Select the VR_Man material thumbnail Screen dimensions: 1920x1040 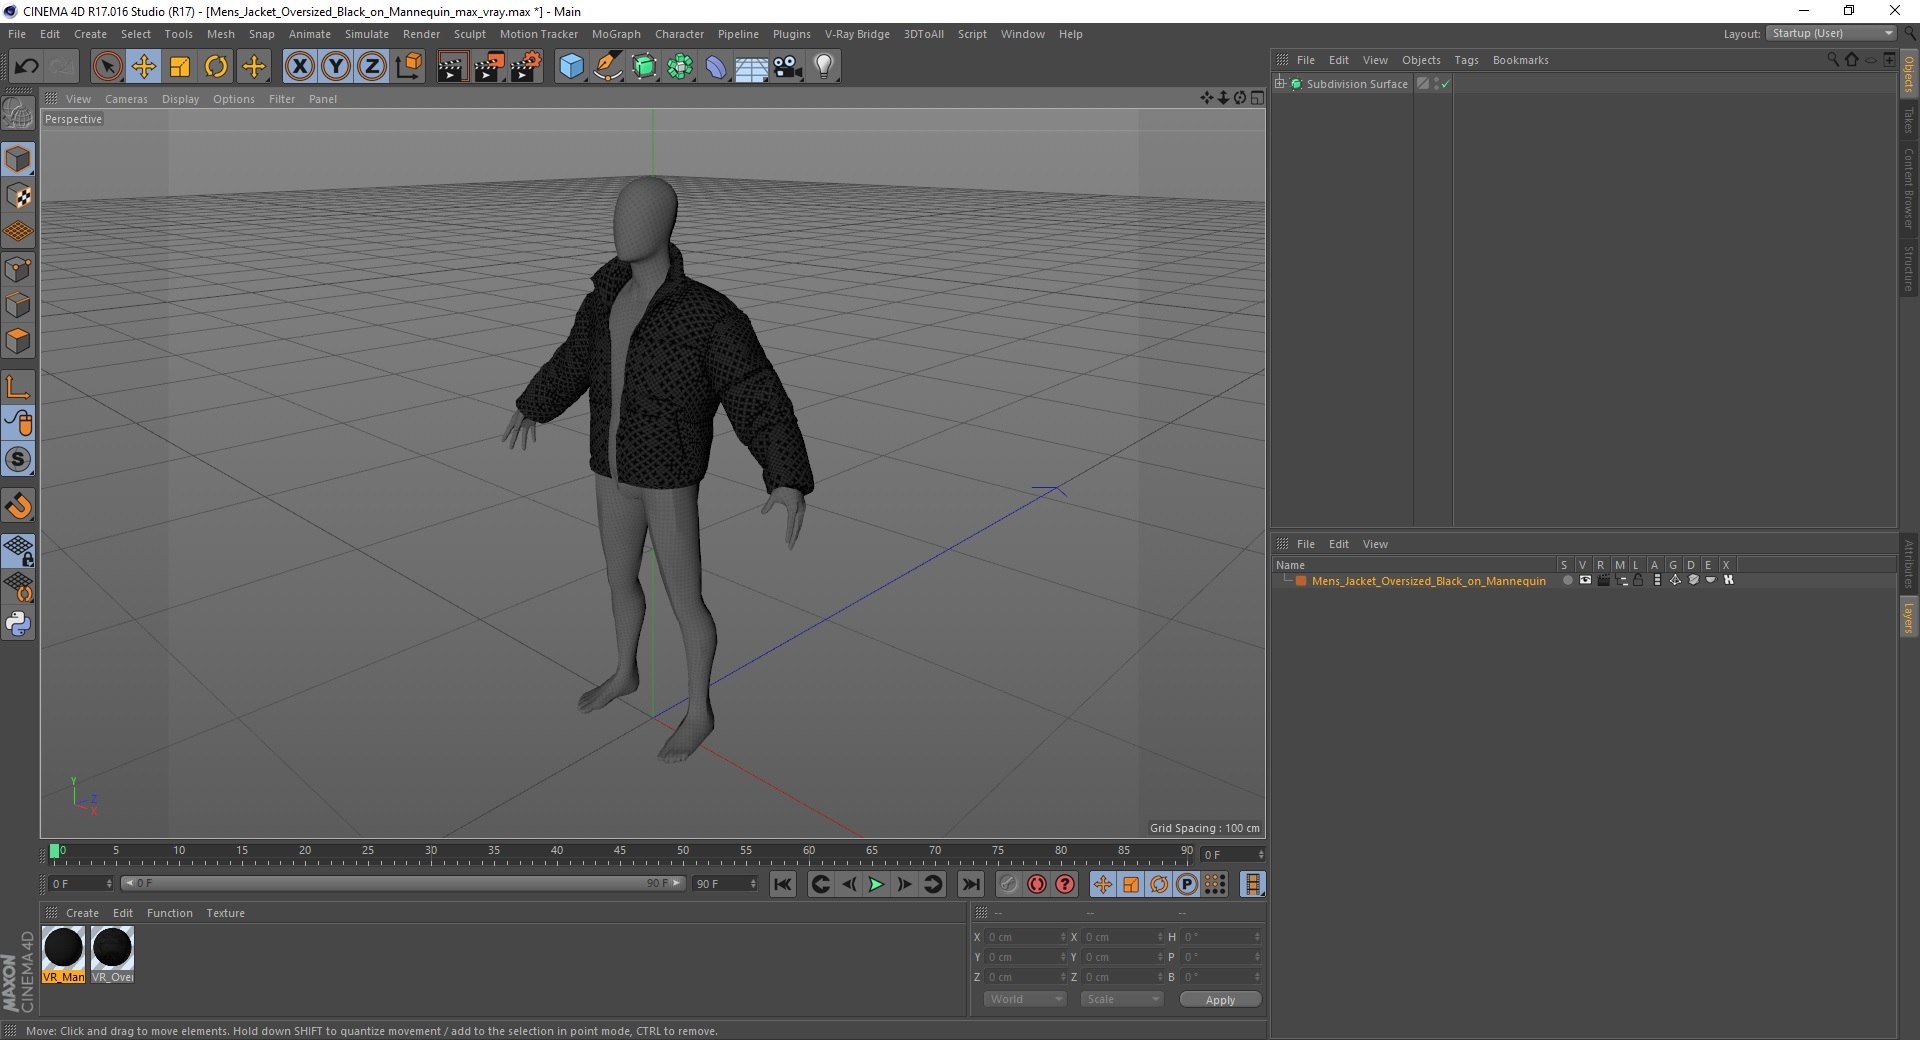(x=63, y=955)
